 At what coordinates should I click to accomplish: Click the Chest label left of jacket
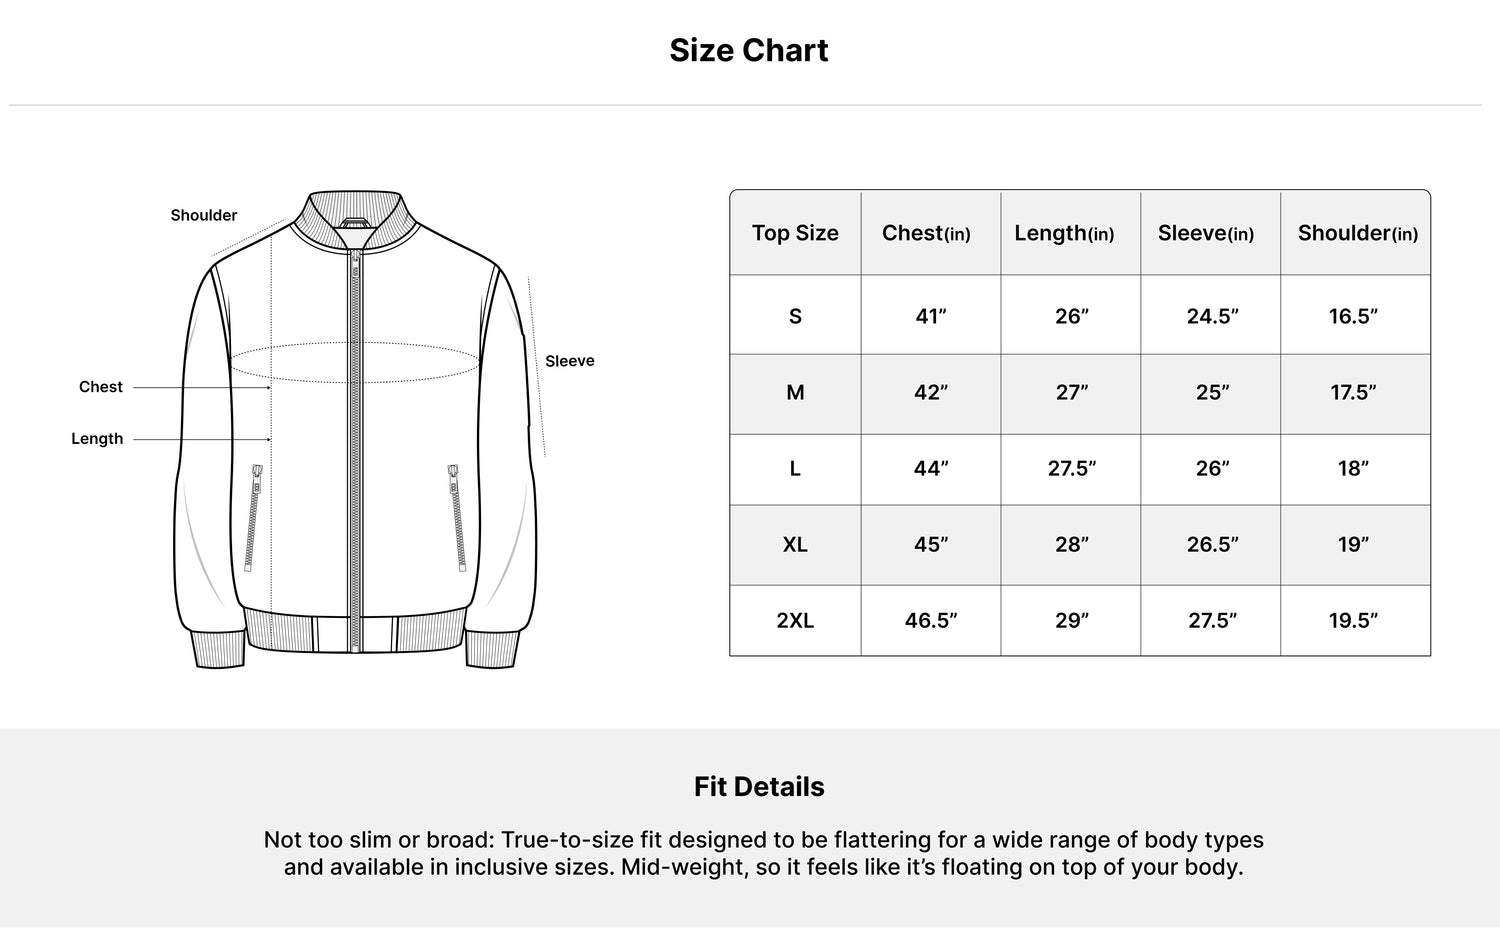coord(101,387)
